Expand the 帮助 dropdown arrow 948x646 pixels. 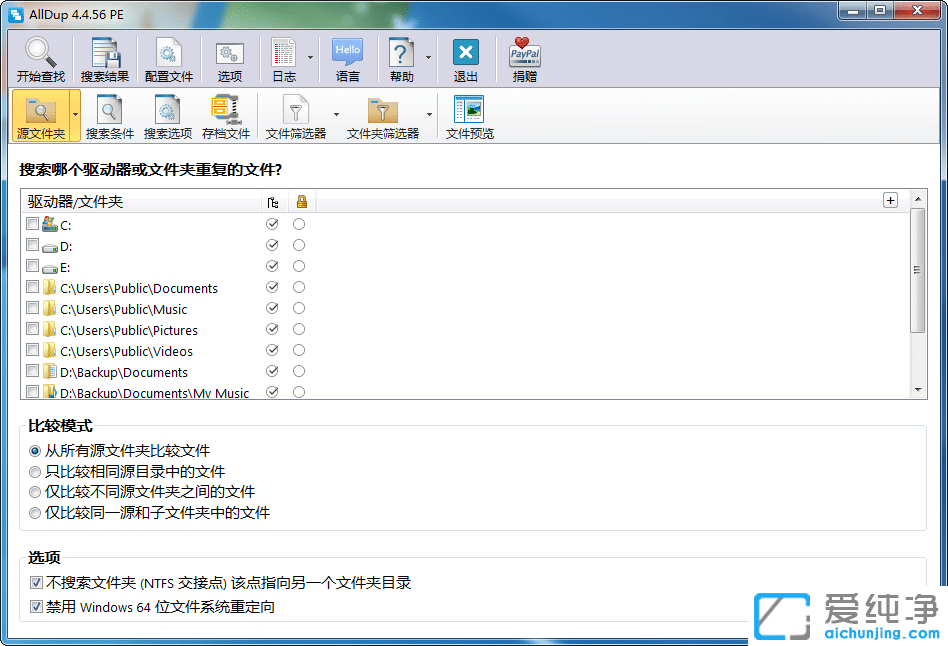coord(428,58)
